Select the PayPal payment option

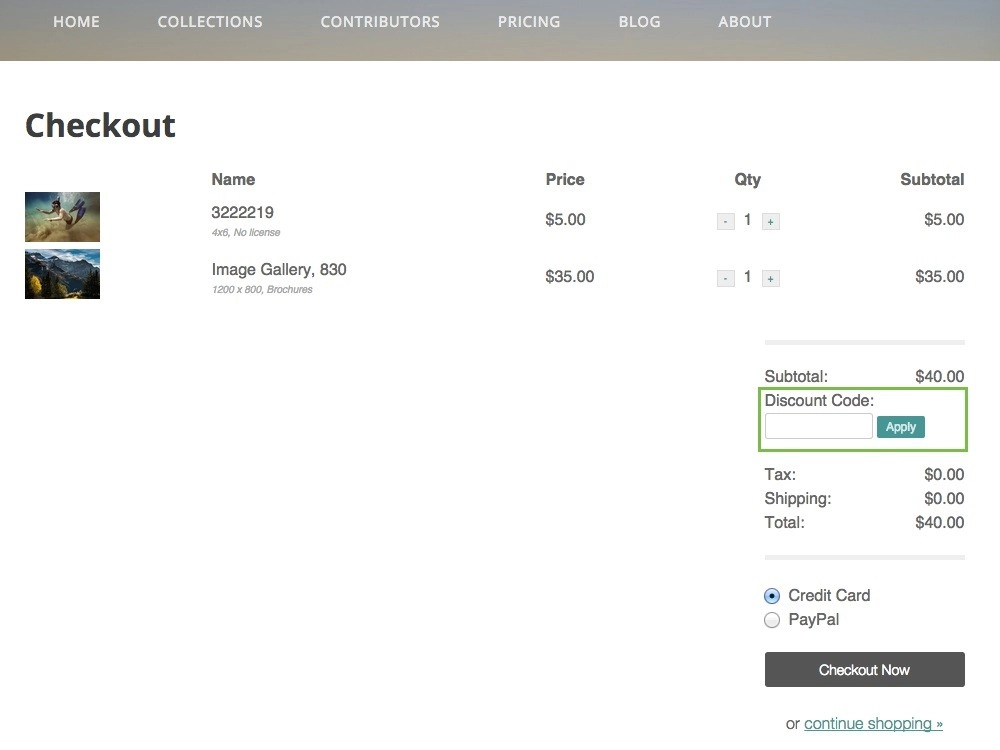[772, 620]
